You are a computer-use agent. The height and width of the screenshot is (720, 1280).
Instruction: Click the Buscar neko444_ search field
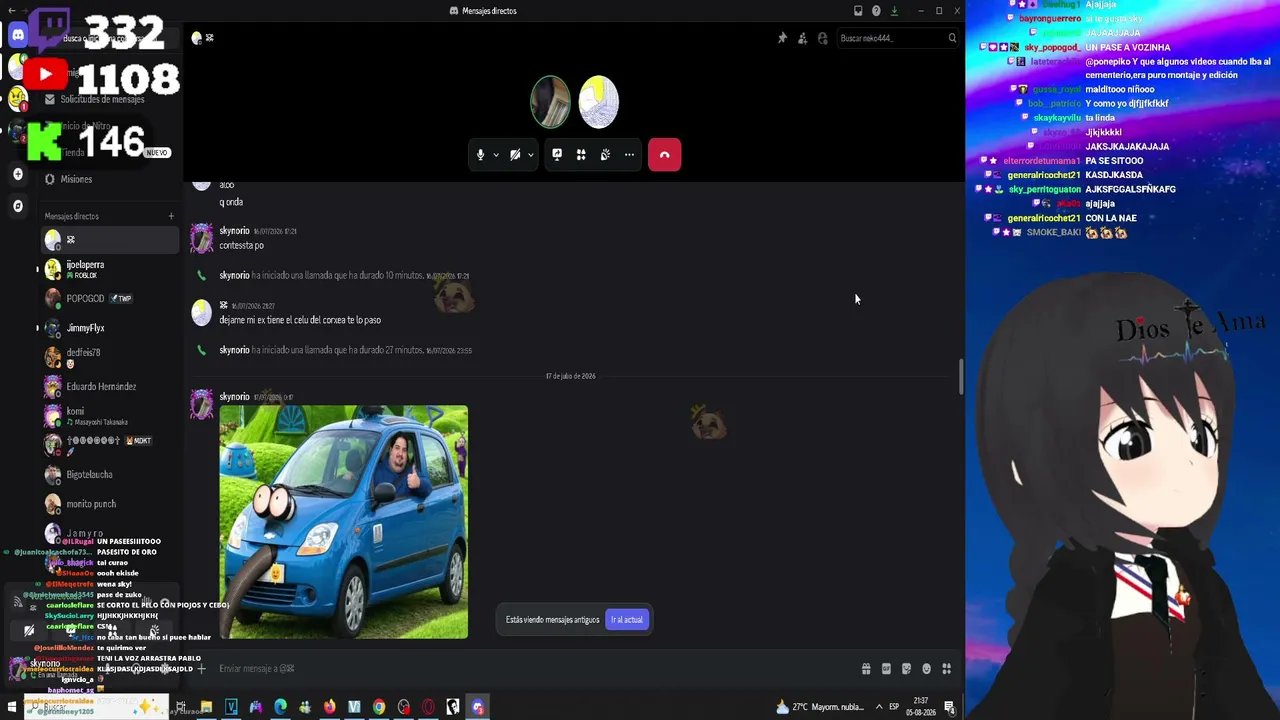coord(897,38)
